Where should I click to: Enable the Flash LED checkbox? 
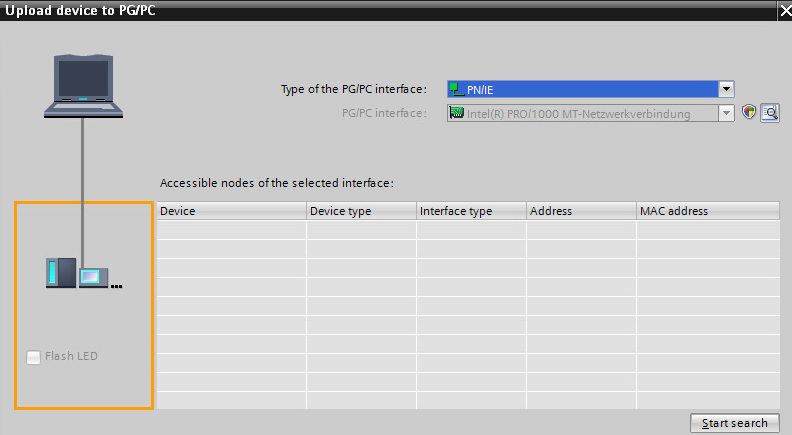tap(34, 357)
